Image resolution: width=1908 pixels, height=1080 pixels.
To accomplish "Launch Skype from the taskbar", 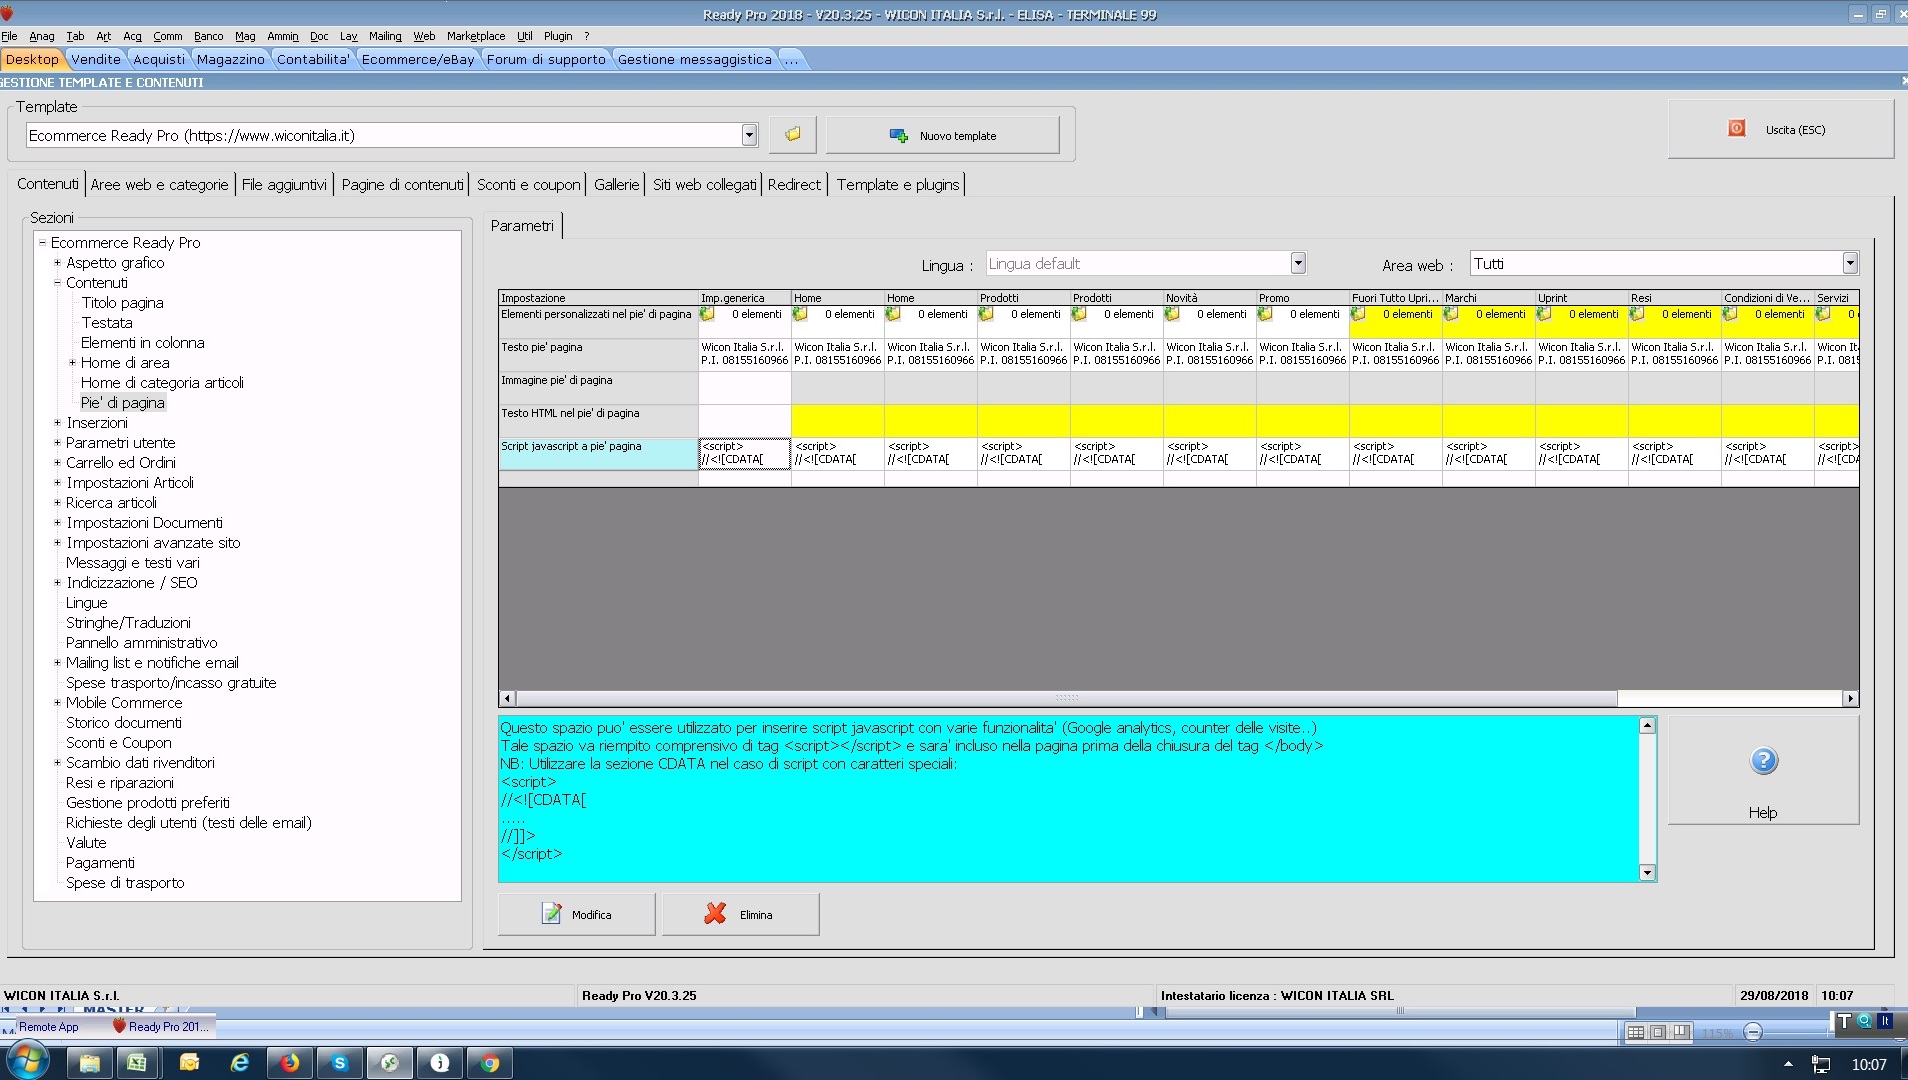I will [x=340, y=1063].
